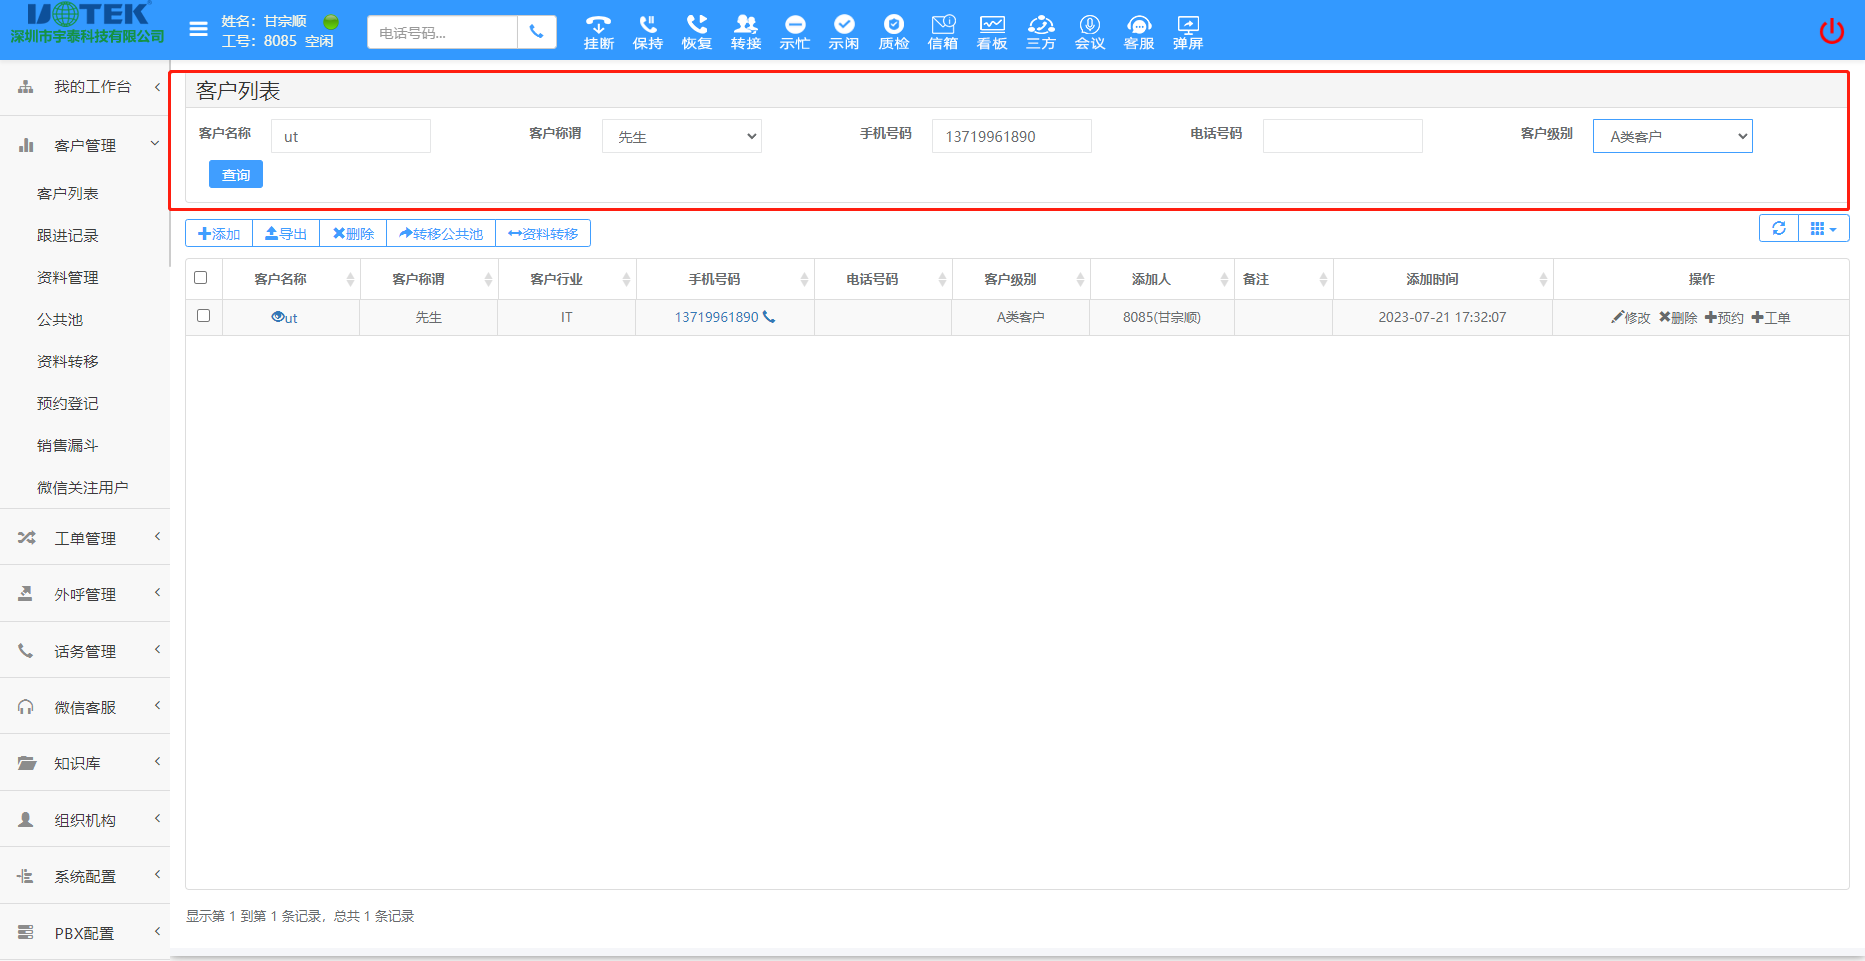The height and width of the screenshot is (961, 1865).
Task: Click the 电话号码 filter input field
Action: point(1342,136)
